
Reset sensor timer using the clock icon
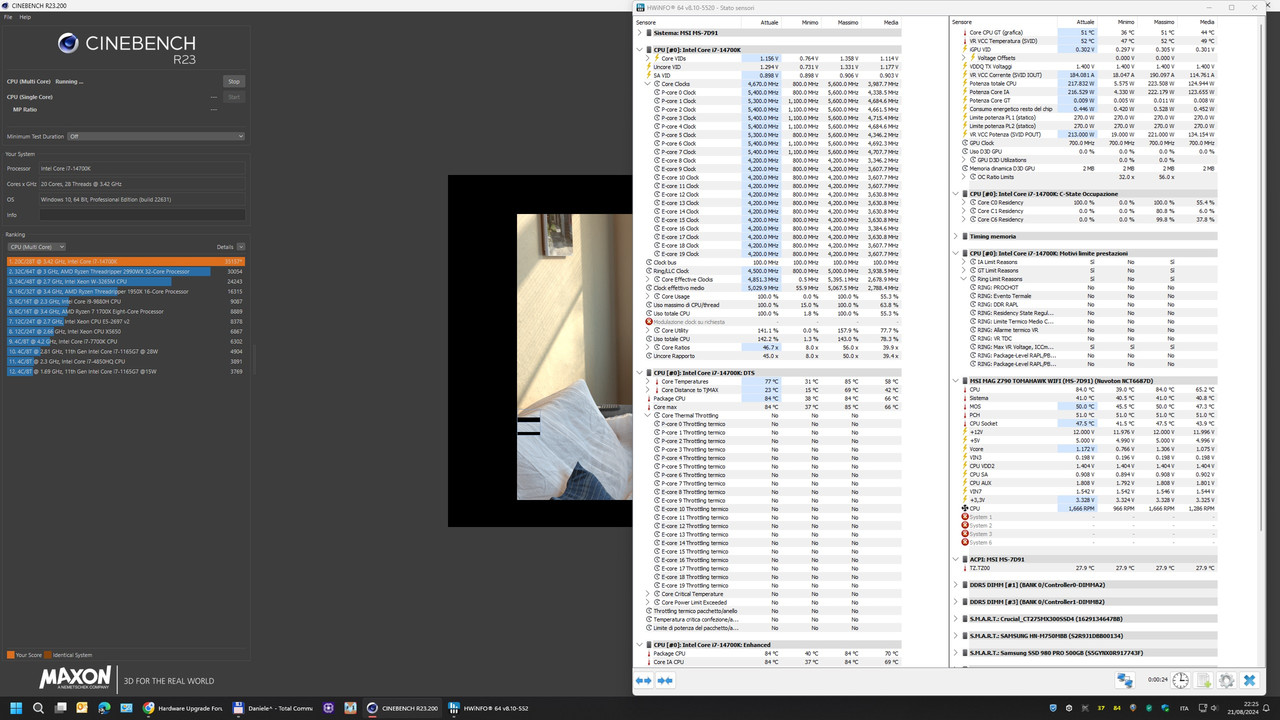[x=1181, y=680]
